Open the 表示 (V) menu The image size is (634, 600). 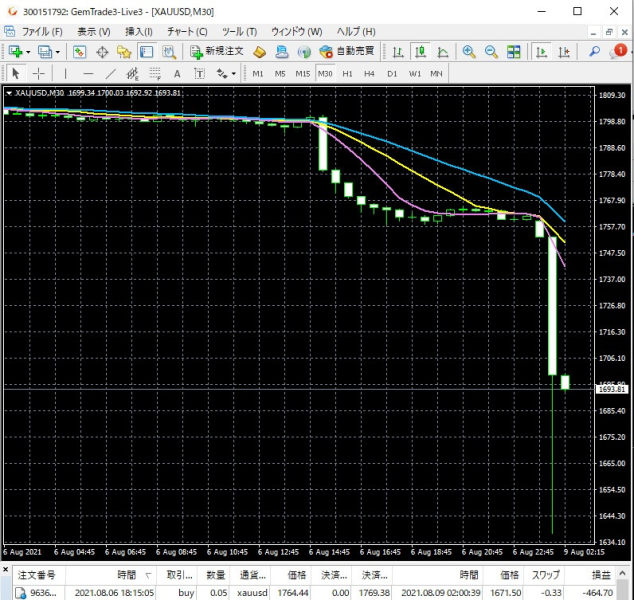pyautogui.click(x=94, y=32)
